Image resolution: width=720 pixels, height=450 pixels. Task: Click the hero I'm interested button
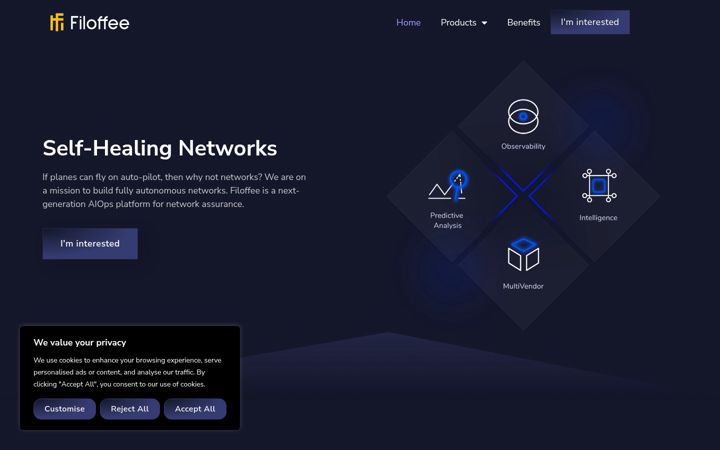point(90,244)
